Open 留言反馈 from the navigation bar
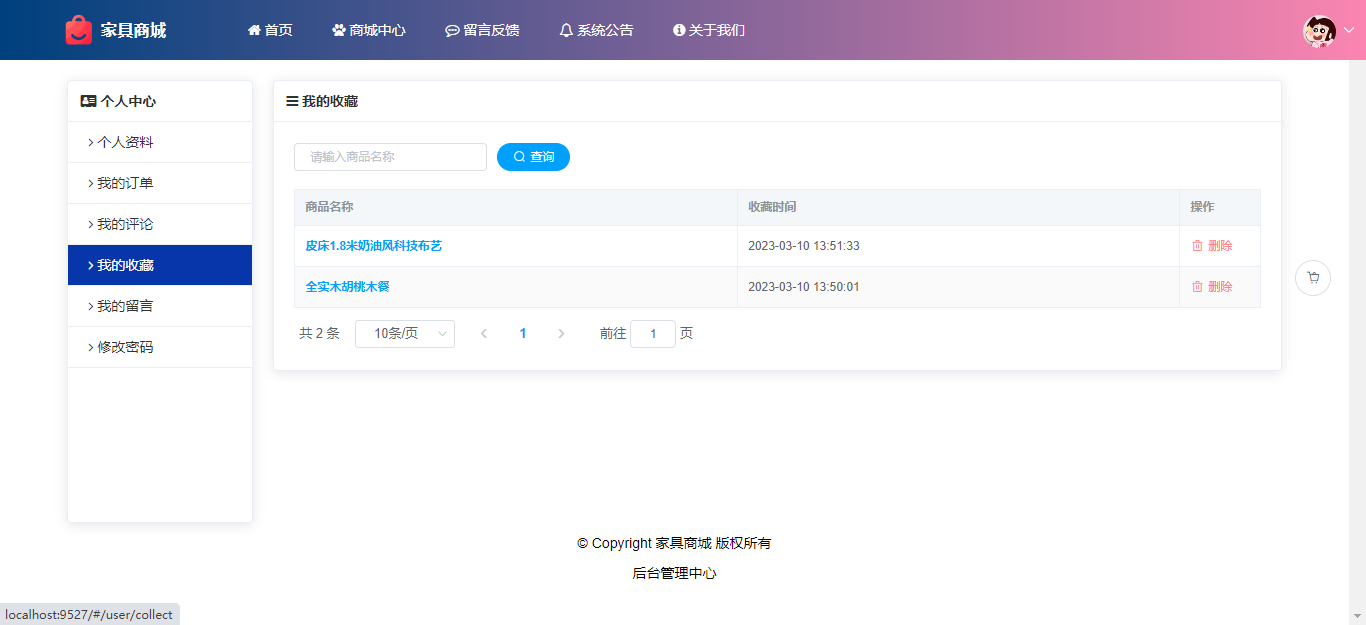 point(482,30)
